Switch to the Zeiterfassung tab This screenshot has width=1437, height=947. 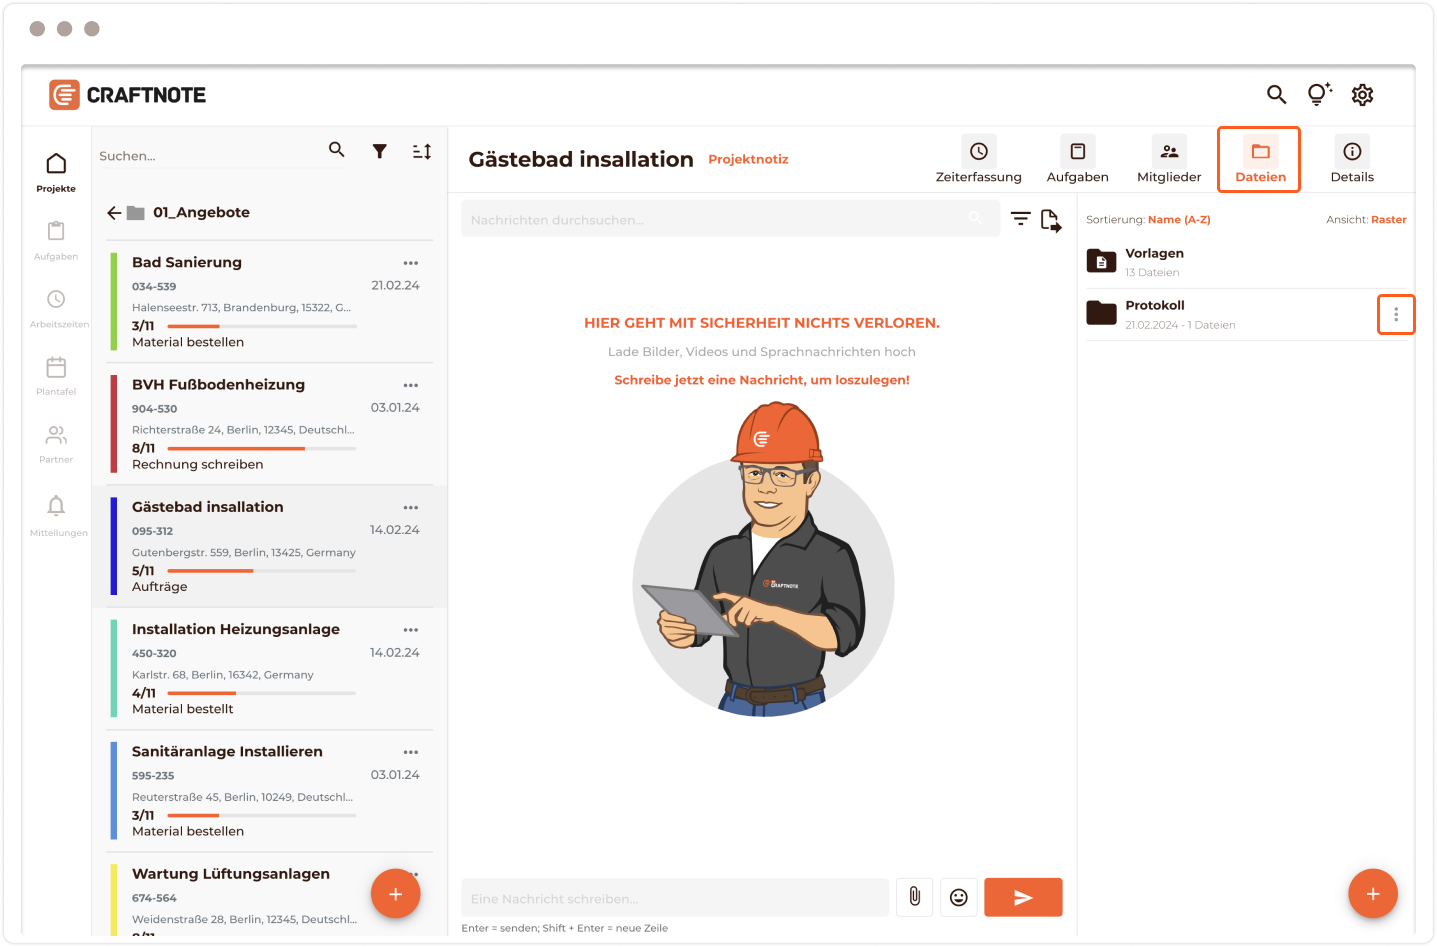pos(978,160)
